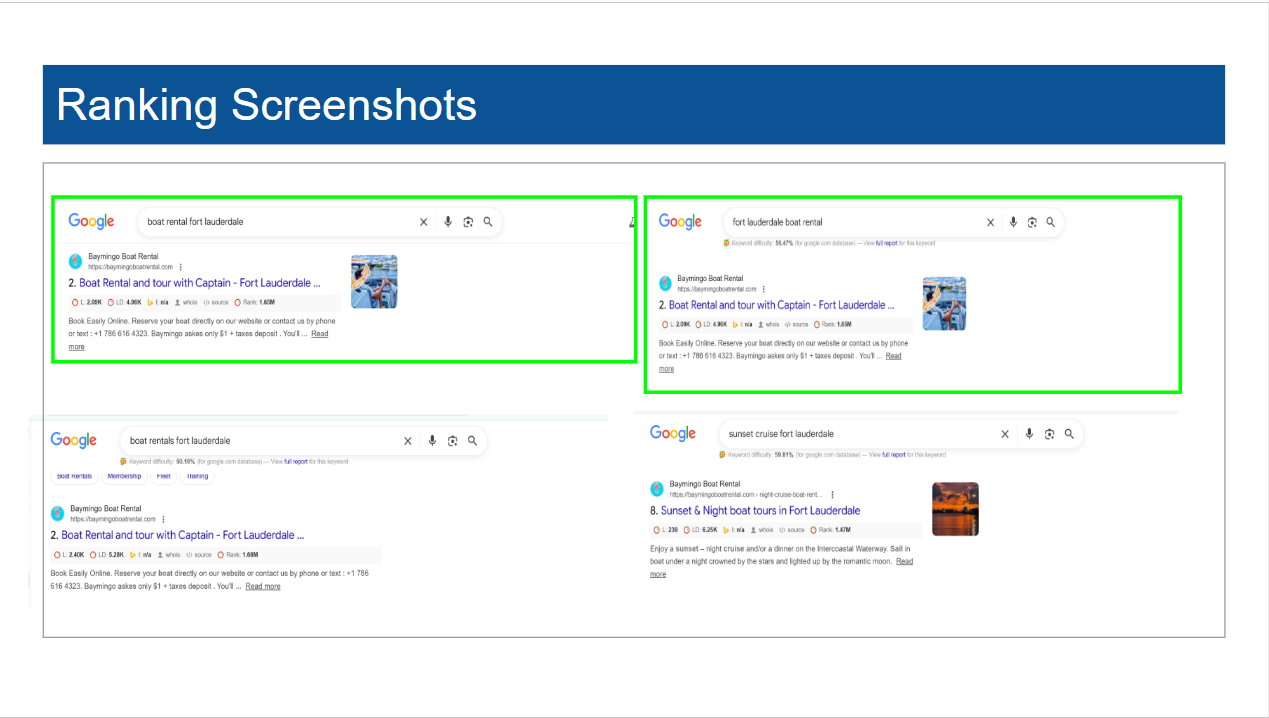The image size is (1269, 718).
Task: Click 'Read more' in 'boat rentals fort lauderdale' snippet
Action: coord(263,587)
